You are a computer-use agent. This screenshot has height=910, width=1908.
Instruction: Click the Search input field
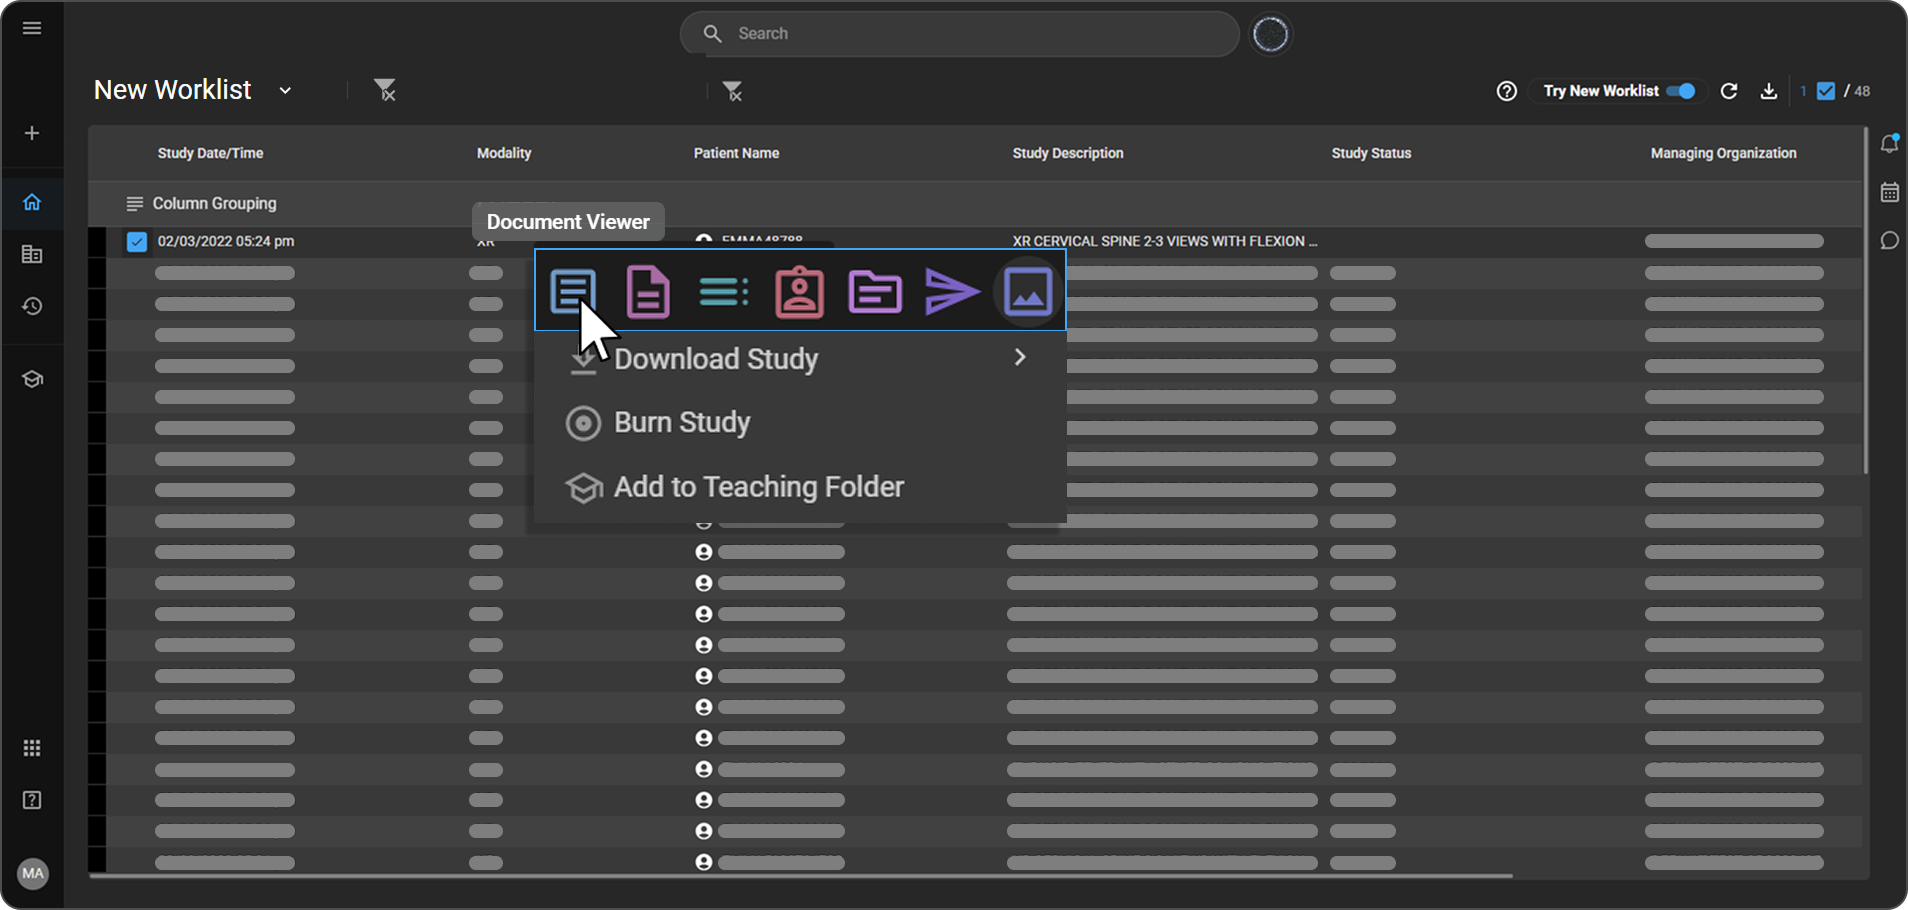coord(960,34)
